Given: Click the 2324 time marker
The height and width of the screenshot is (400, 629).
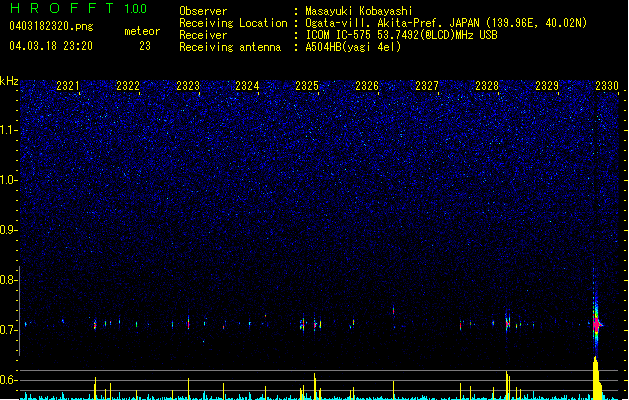Looking at the screenshot, I should (x=247, y=85).
